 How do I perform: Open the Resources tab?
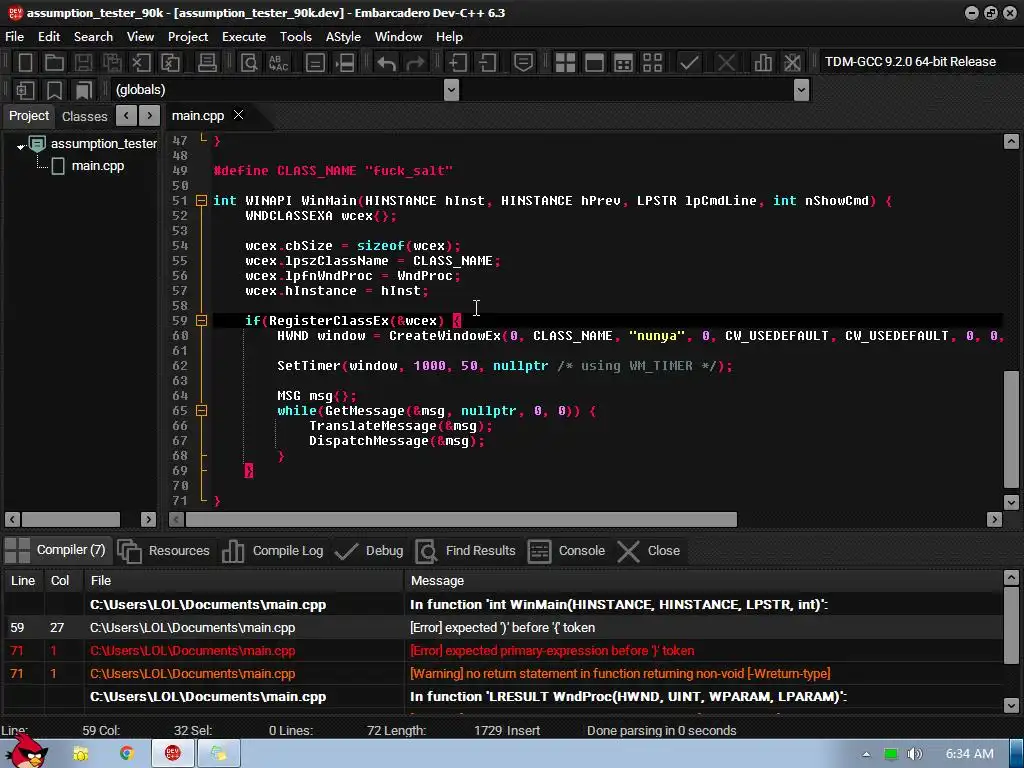click(165, 551)
